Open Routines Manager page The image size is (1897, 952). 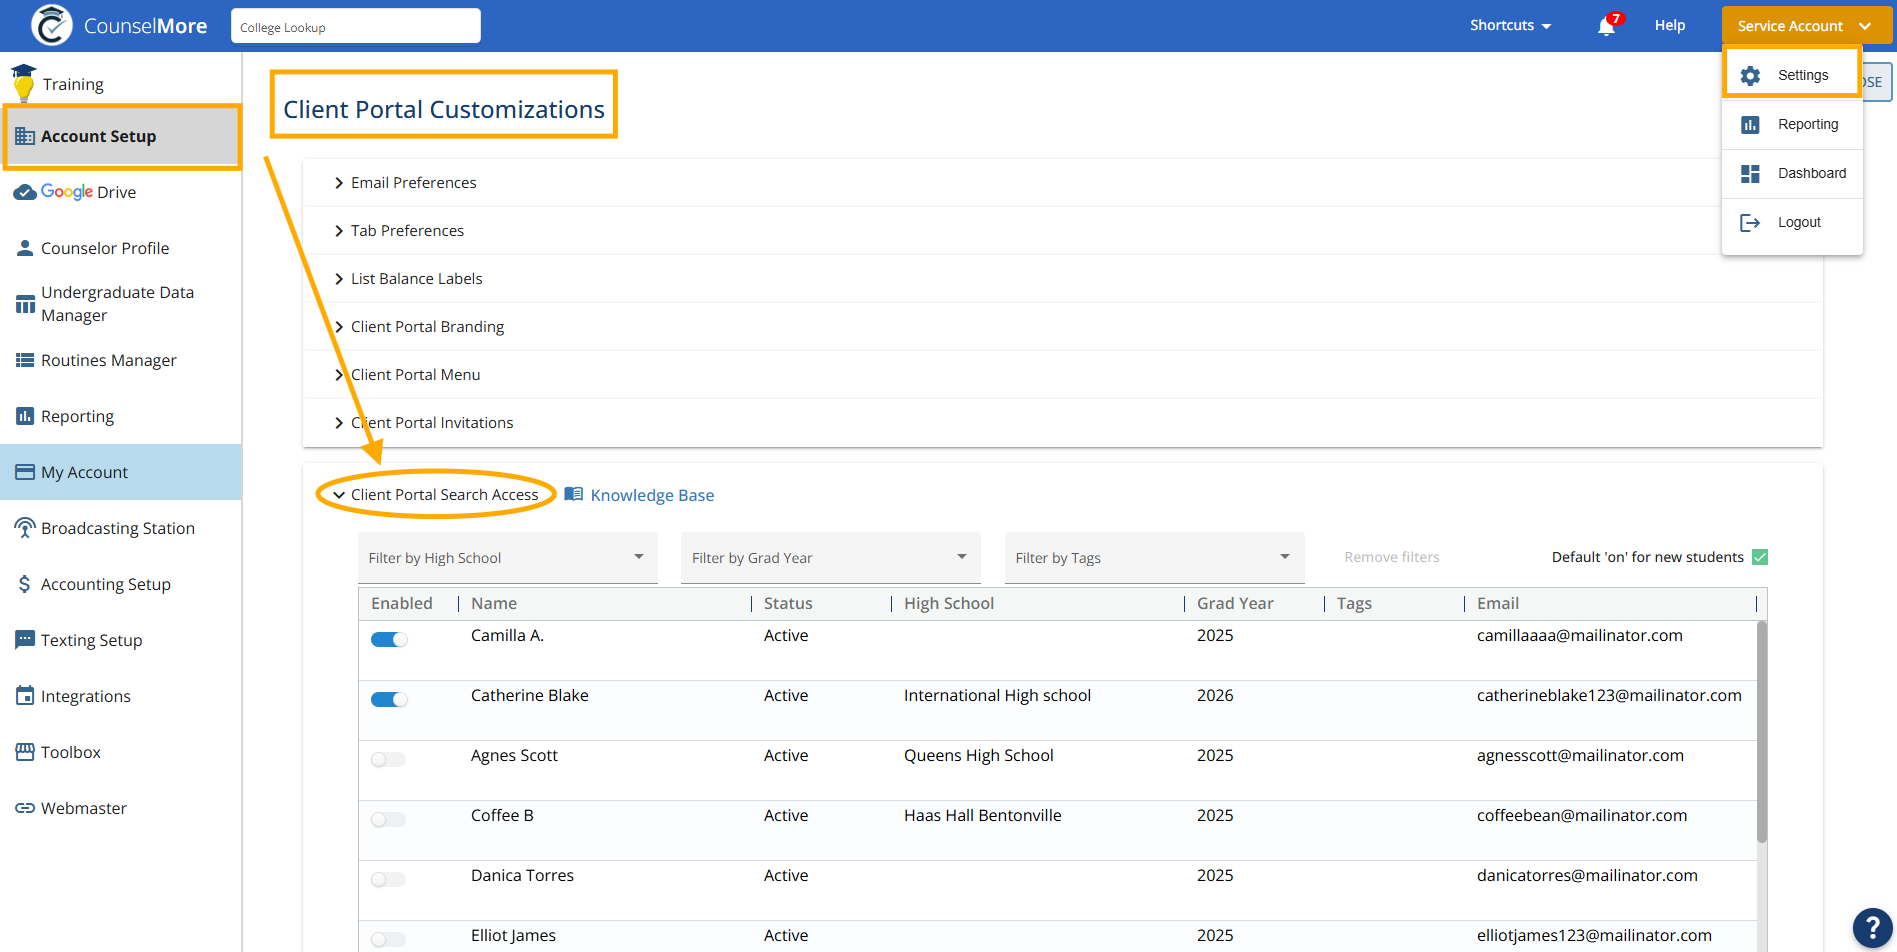click(121, 360)
